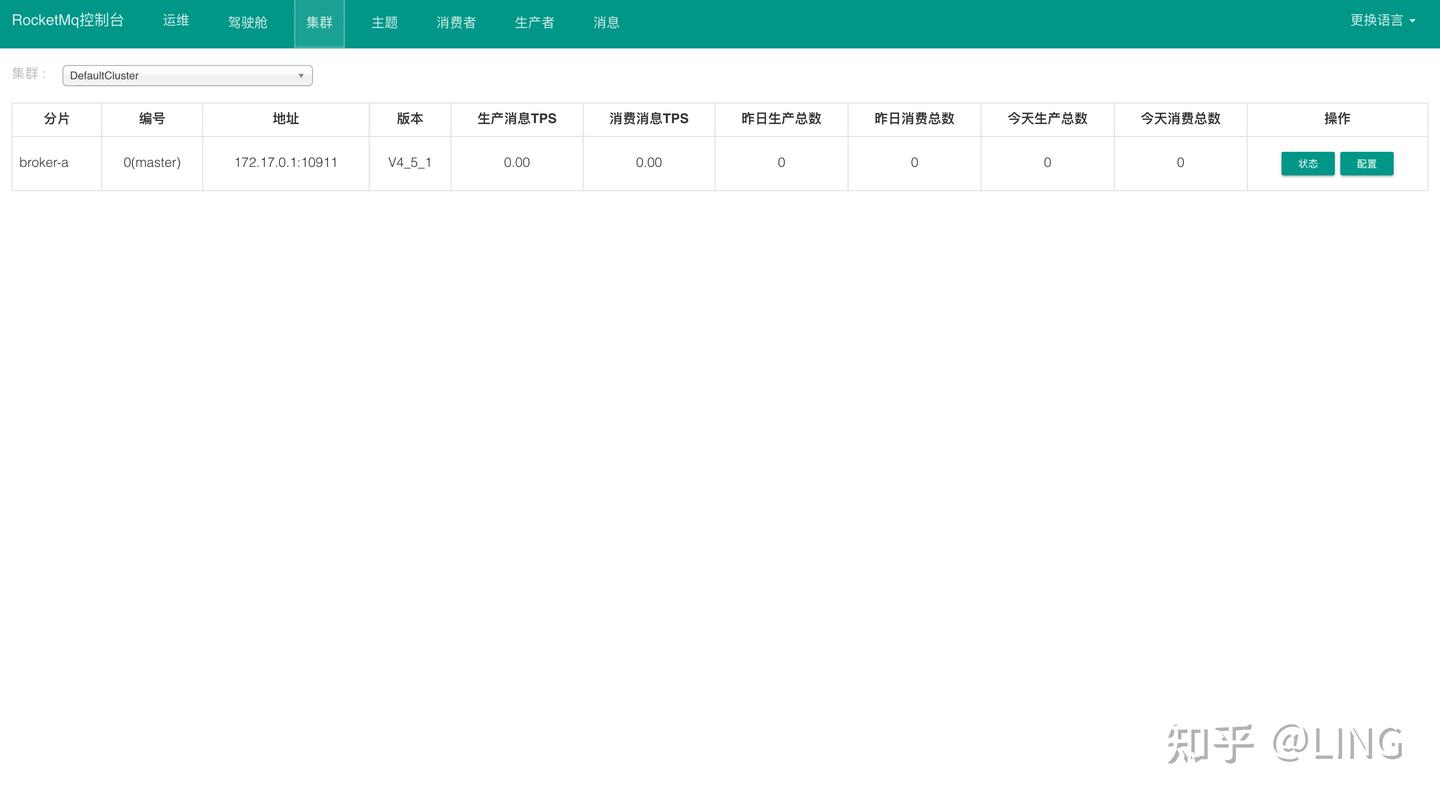Click the 0(master) cell
The height and width of the screenshot is (801, 1440).
pos(152,162)
